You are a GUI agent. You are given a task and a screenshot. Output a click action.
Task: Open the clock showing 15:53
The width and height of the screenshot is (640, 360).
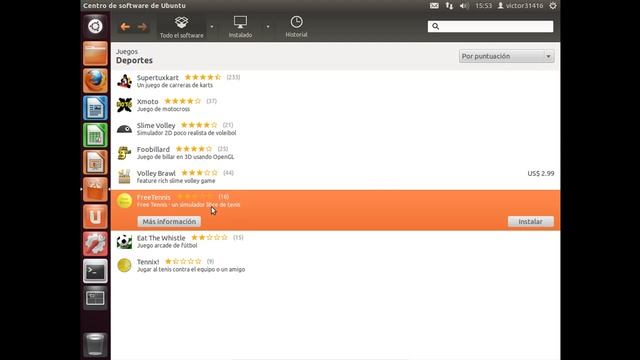coord(483,6)
